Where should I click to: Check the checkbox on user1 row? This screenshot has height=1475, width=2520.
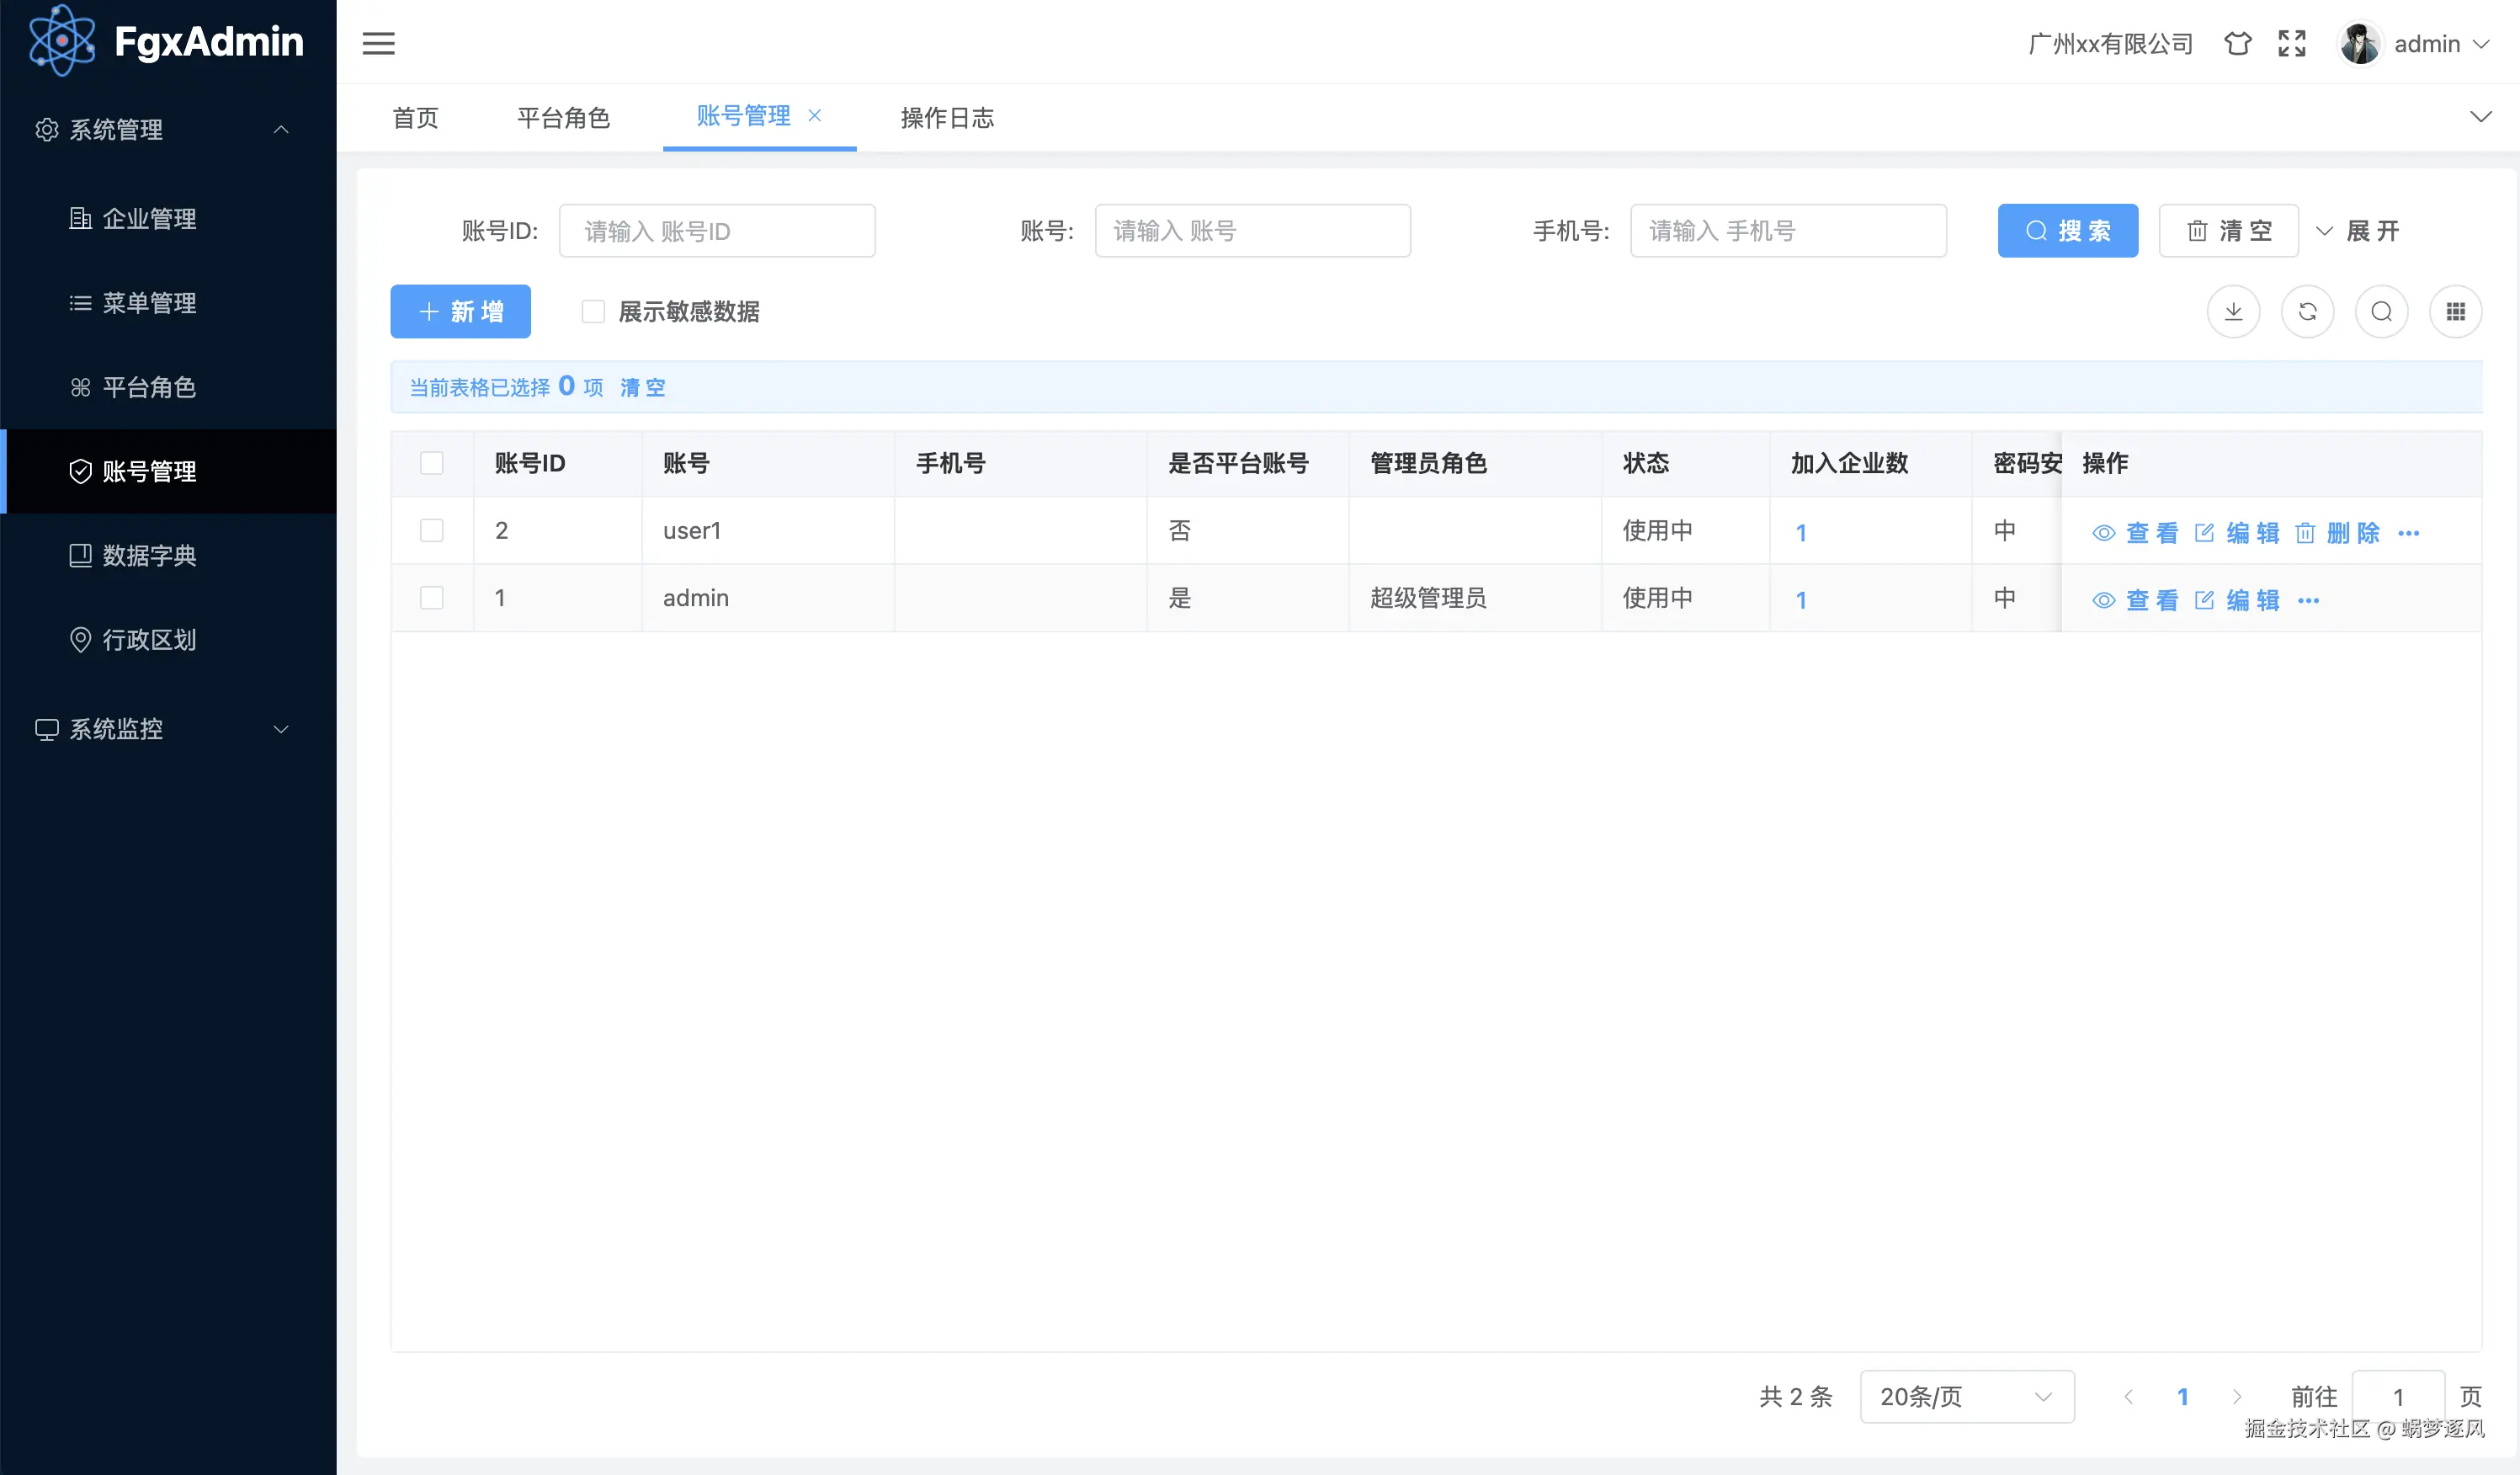432,530
